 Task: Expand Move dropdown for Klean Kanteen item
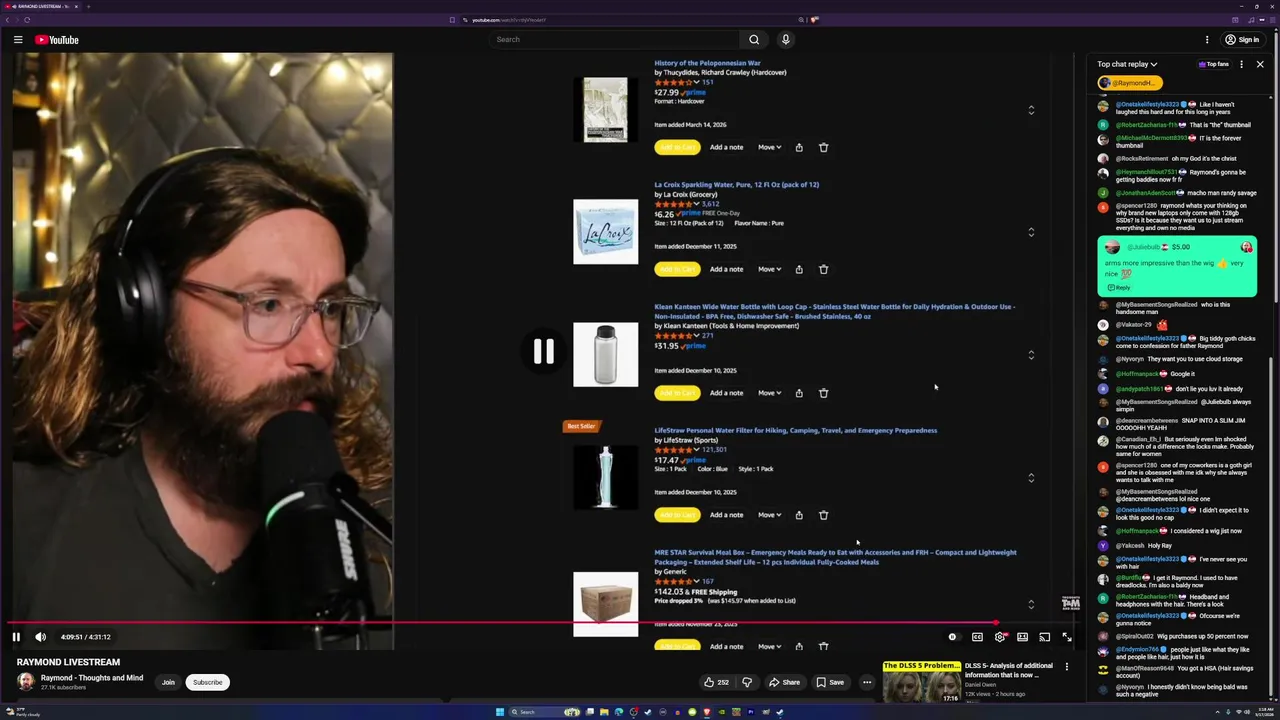(769, 393)
